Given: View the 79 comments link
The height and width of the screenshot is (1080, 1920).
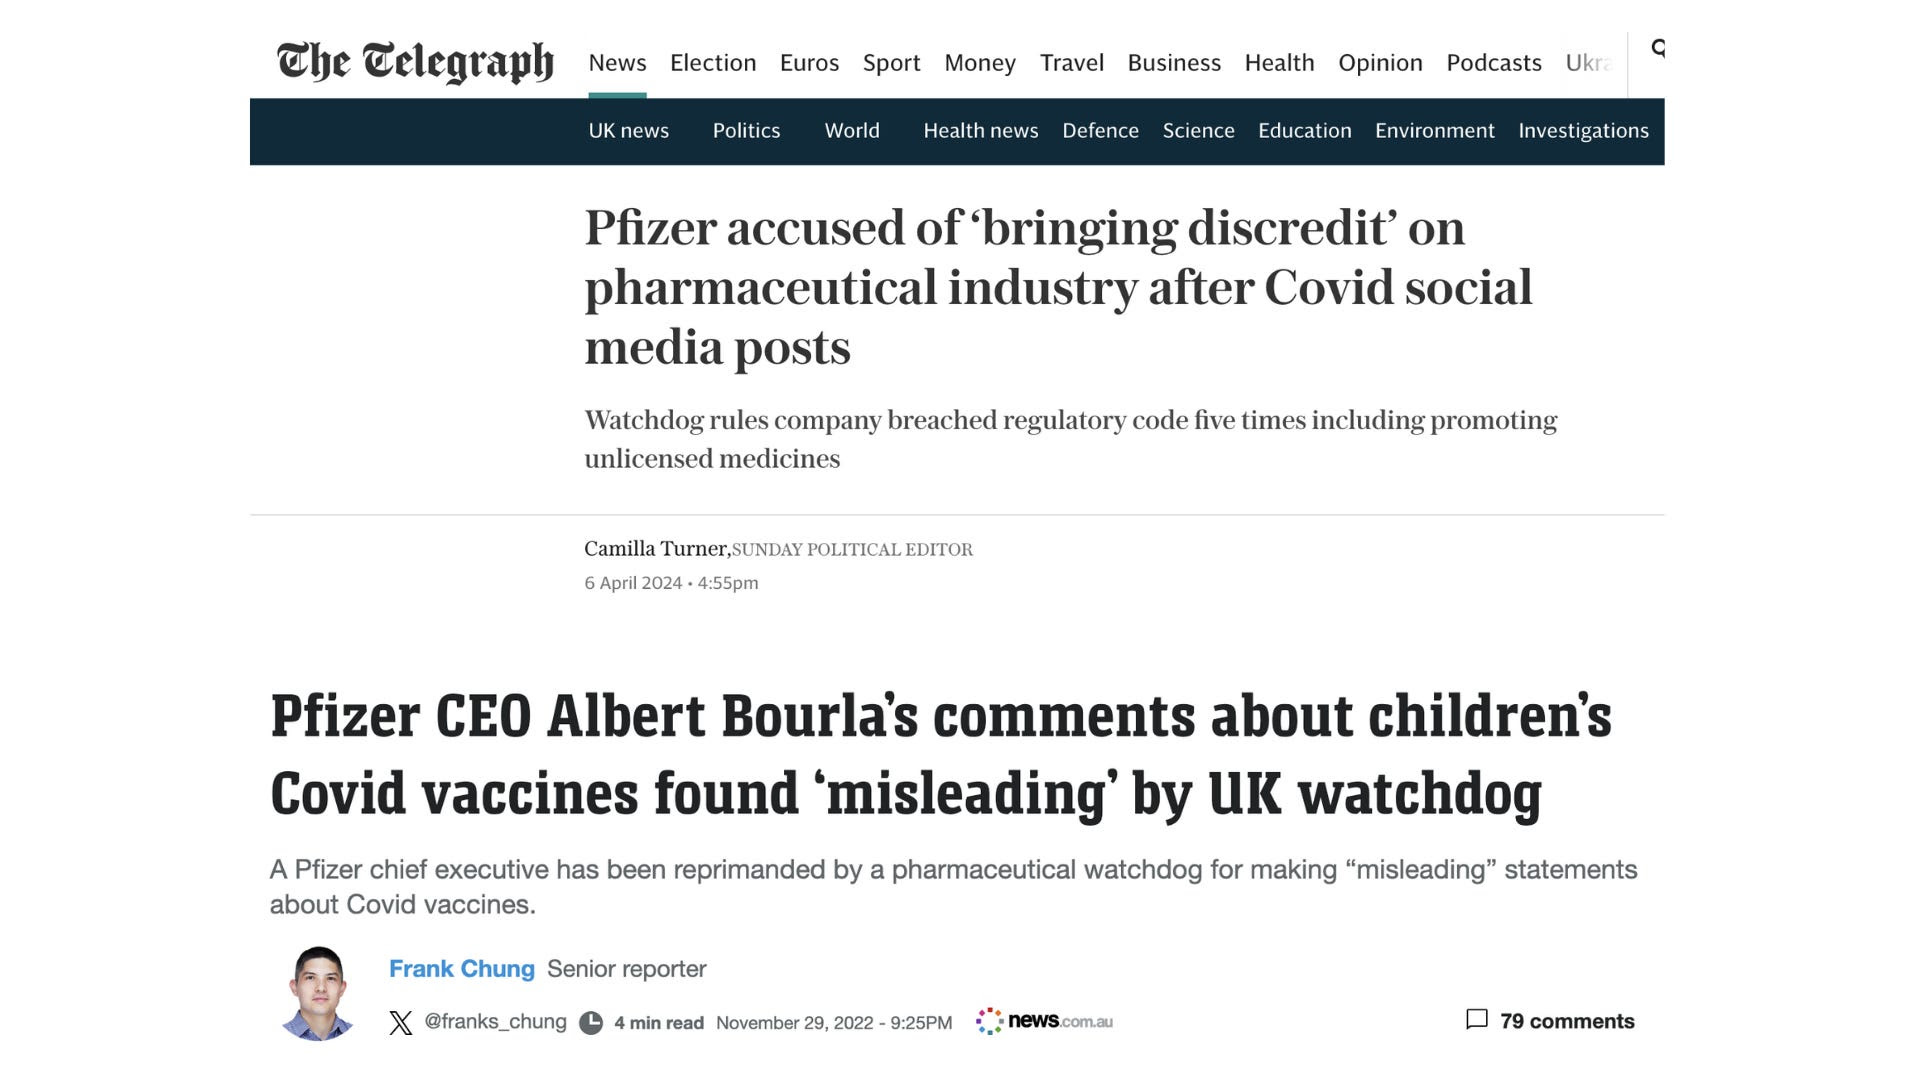Looking at the screenshot, I should coord(1567,1021).
